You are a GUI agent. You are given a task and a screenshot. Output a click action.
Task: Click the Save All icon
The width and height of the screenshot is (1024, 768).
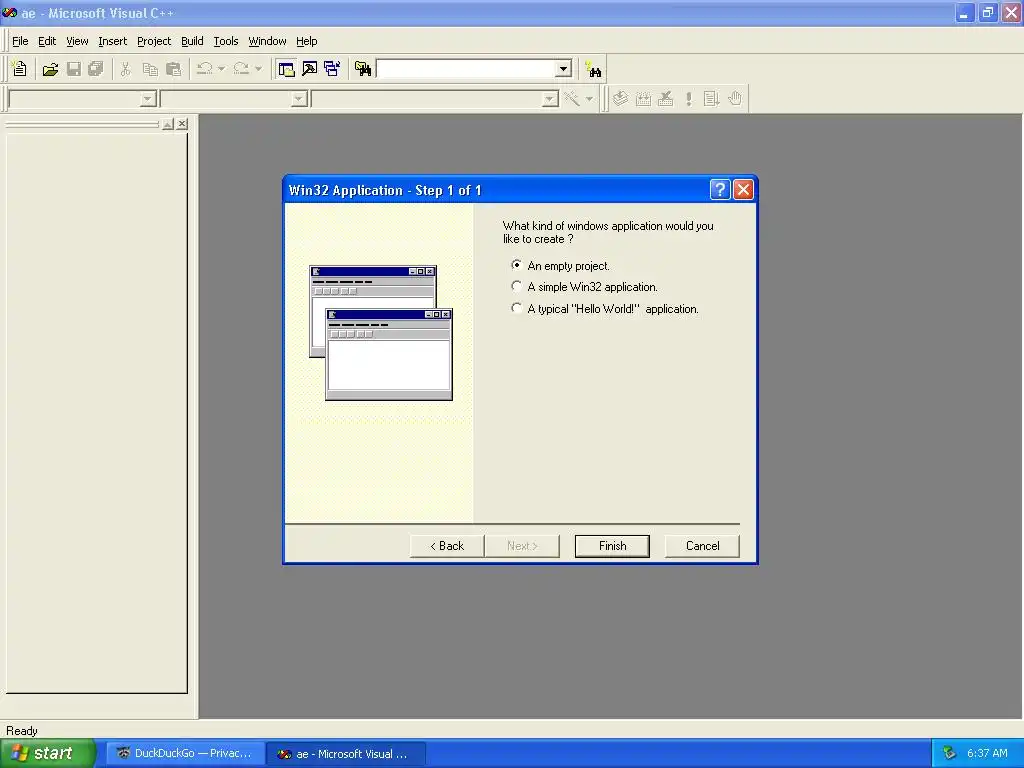click(x=96, y=69)
